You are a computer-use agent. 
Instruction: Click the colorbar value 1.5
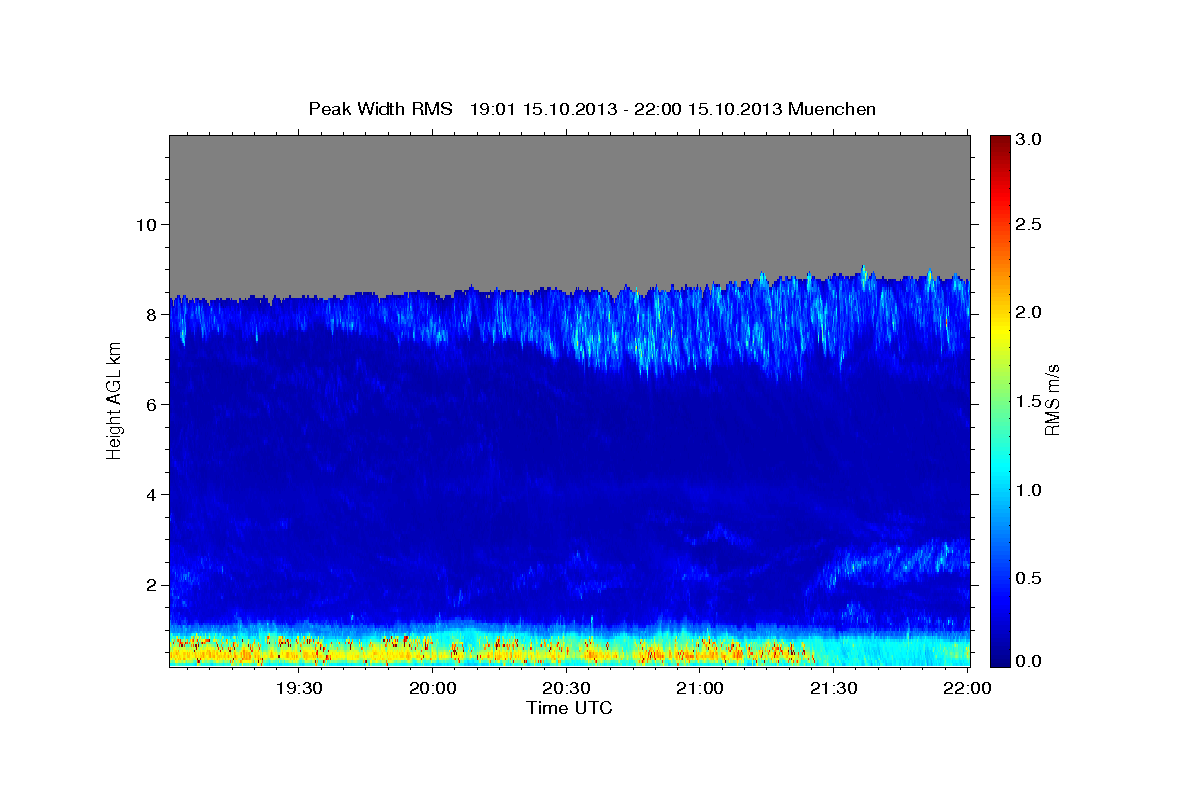(x=1027, y=401)
